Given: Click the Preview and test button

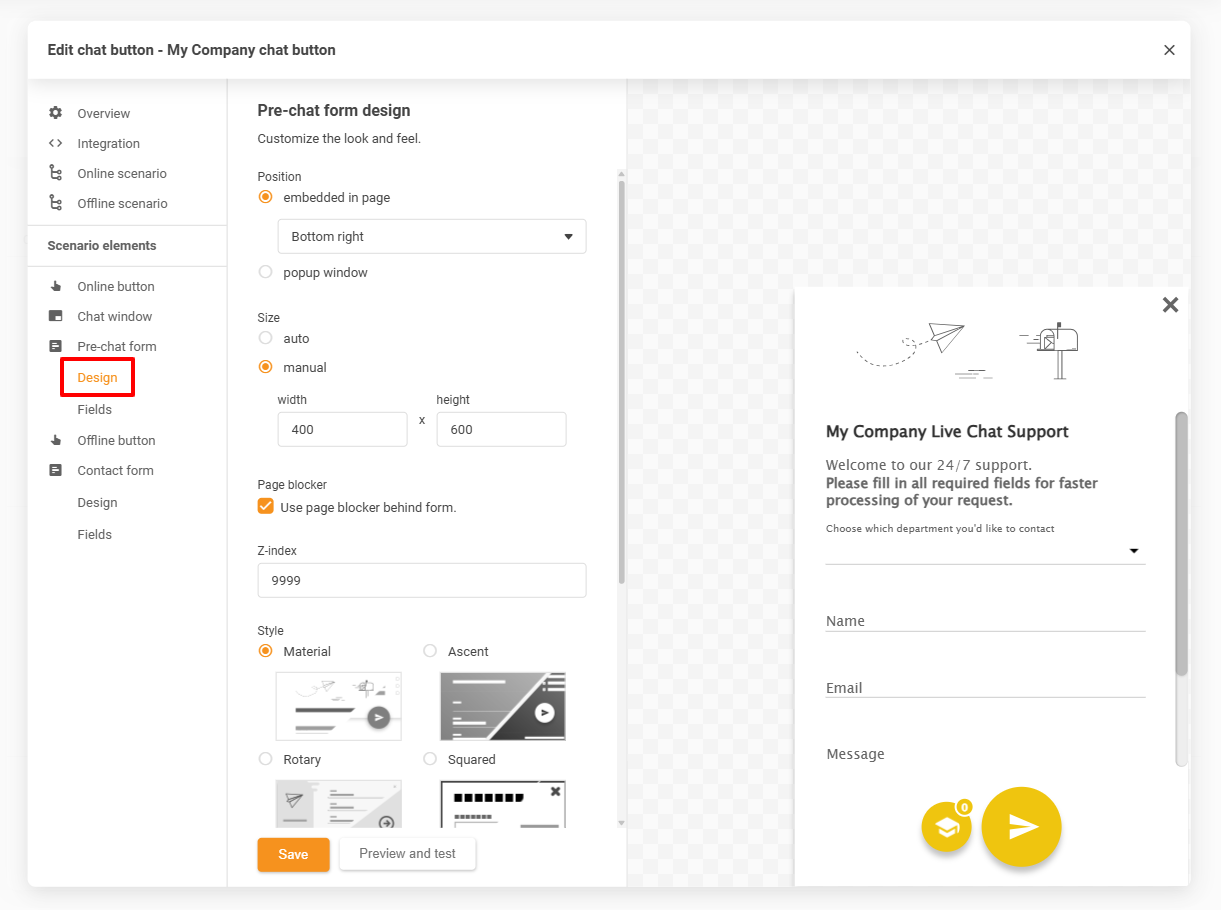Looking at the screenshot, I should pyautogui.click(x=407, y=854).
